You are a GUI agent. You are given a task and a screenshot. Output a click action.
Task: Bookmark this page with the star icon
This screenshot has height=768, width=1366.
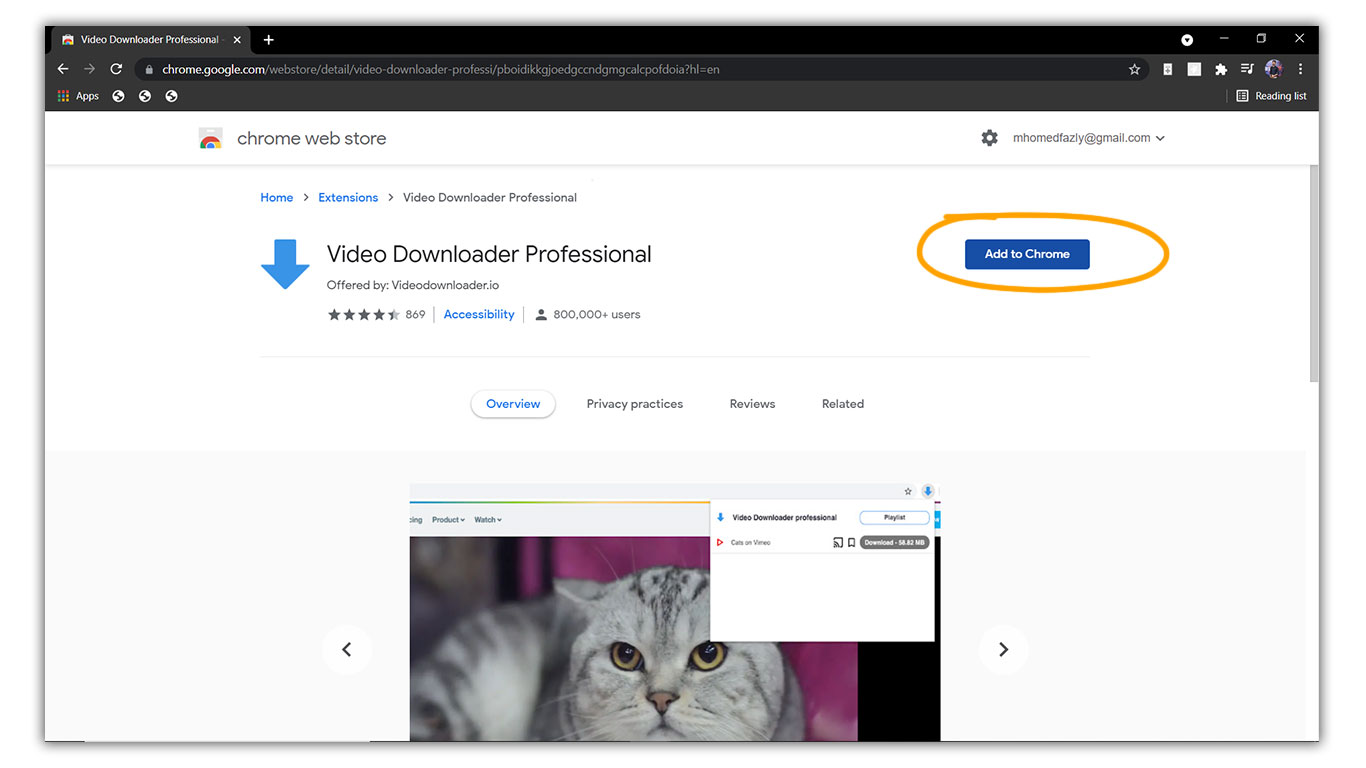tap(1134, 69)
